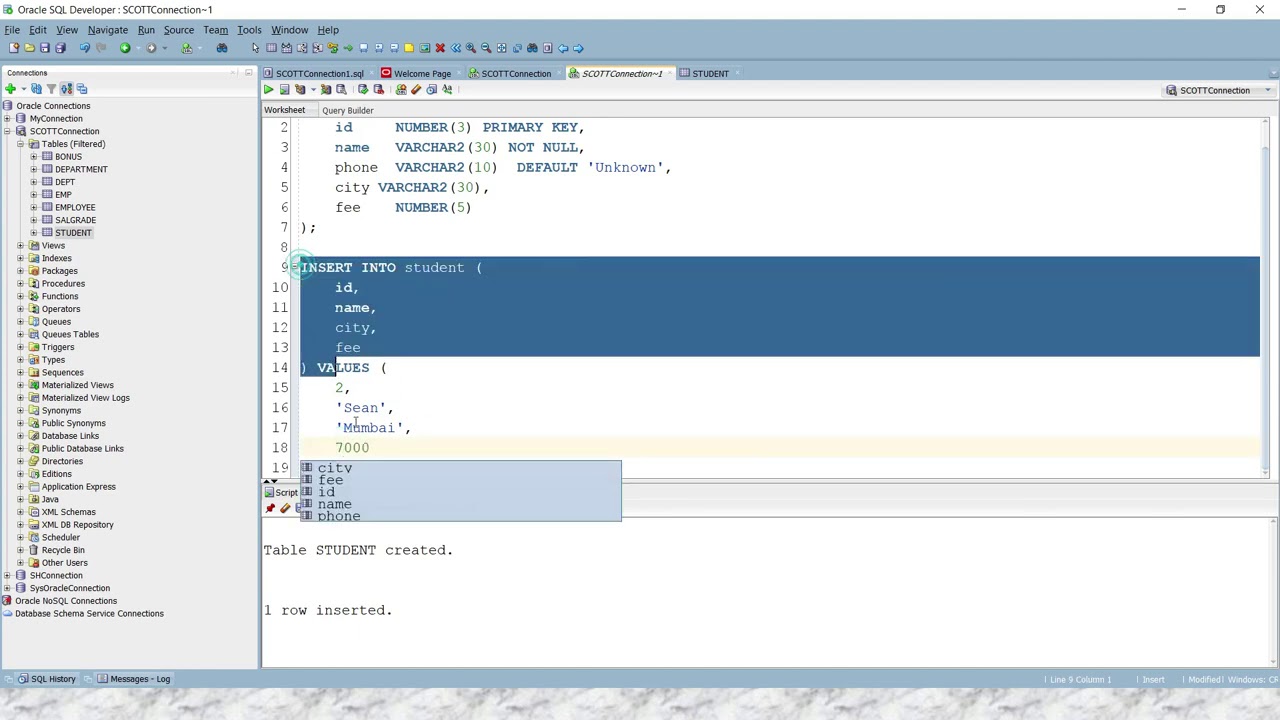Expand the STUDENT table node
This screenshot has width=1280, height=720.
(x=33, y=233)
